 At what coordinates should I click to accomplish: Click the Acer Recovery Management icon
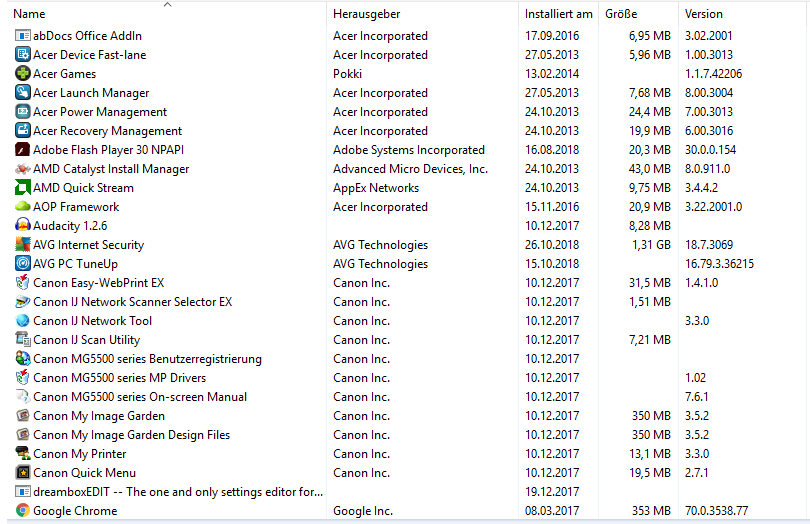click(x=23, y=131)
